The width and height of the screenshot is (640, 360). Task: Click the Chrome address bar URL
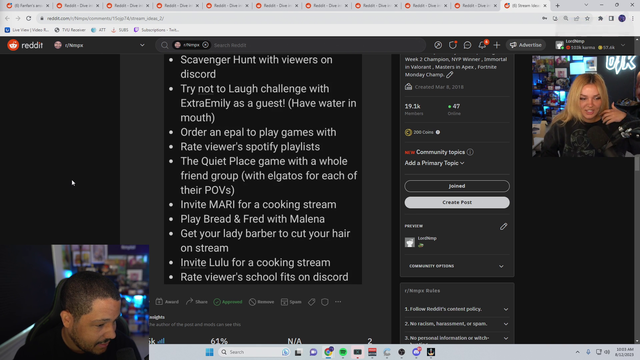pos(105,18)
